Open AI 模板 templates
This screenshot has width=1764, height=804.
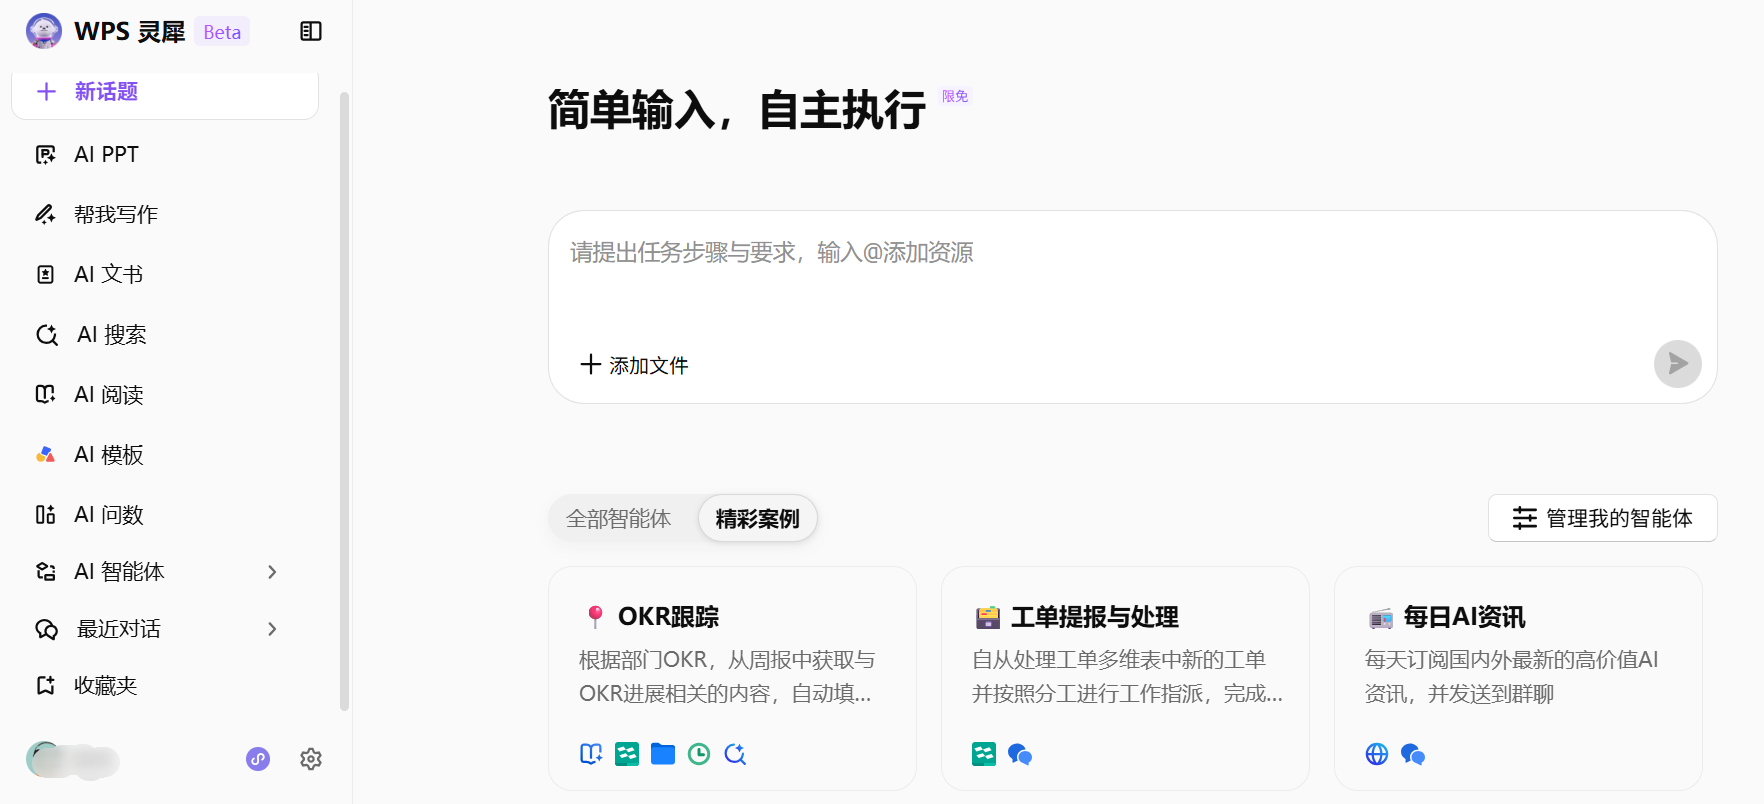[108, 455]
